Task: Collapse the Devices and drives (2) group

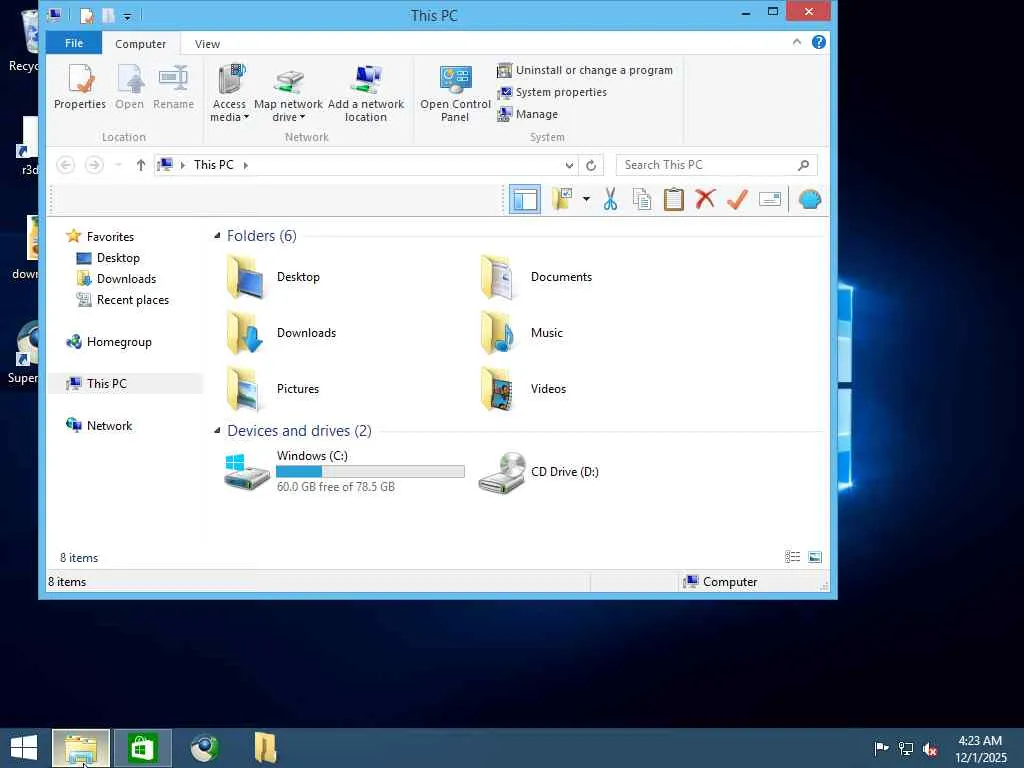Action: pos(217,431)
